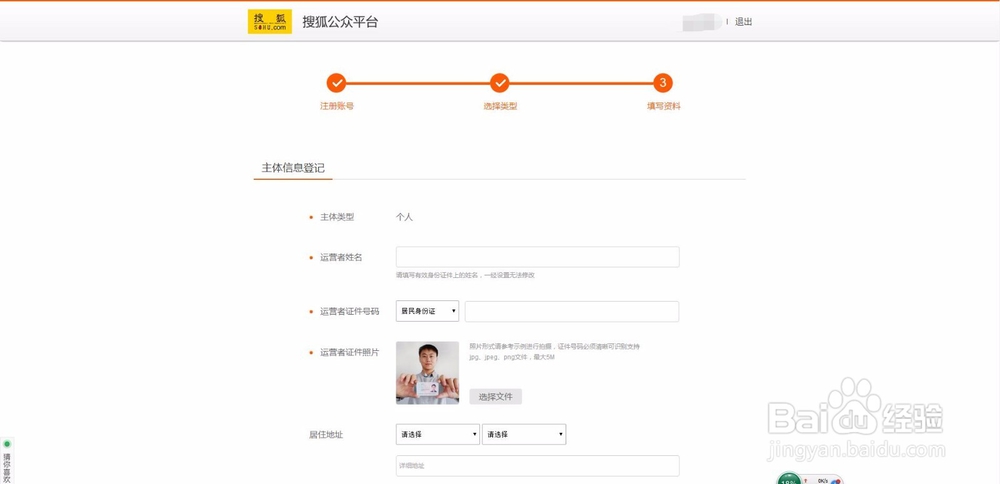Click the 注册账号 step label
This screenshot has height=484, width=1000.
click(x=337, y=106)
